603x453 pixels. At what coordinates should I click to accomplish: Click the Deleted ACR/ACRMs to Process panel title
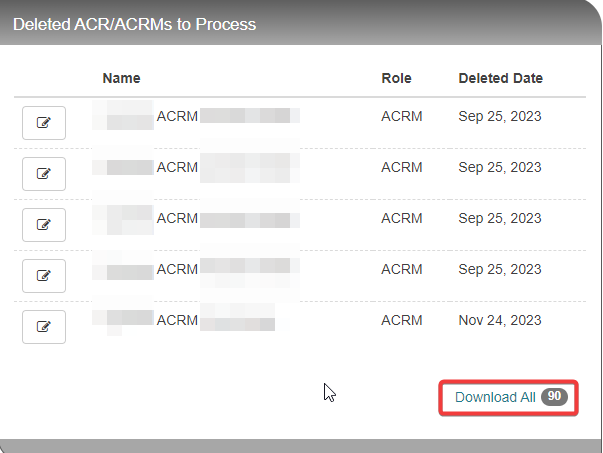(x=135, y=24)
